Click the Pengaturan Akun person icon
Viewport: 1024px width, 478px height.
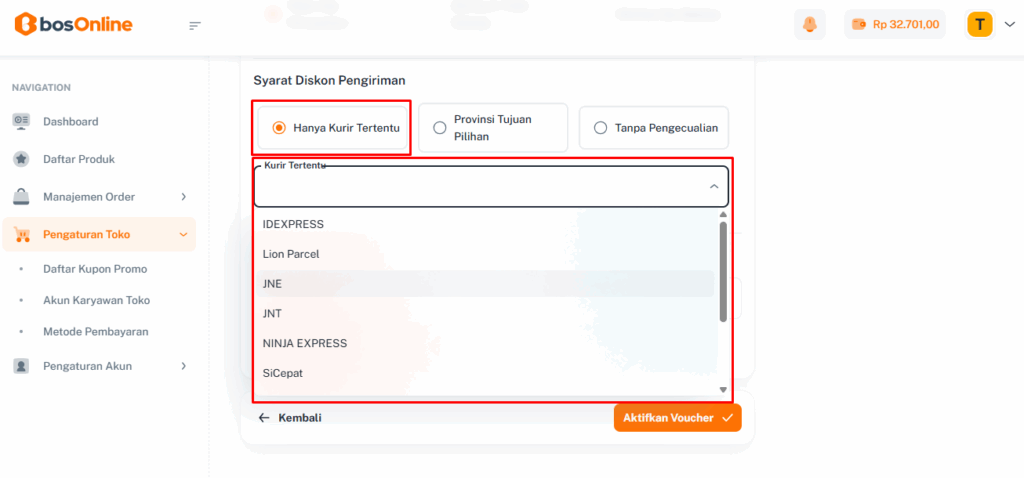coord(21,366)
